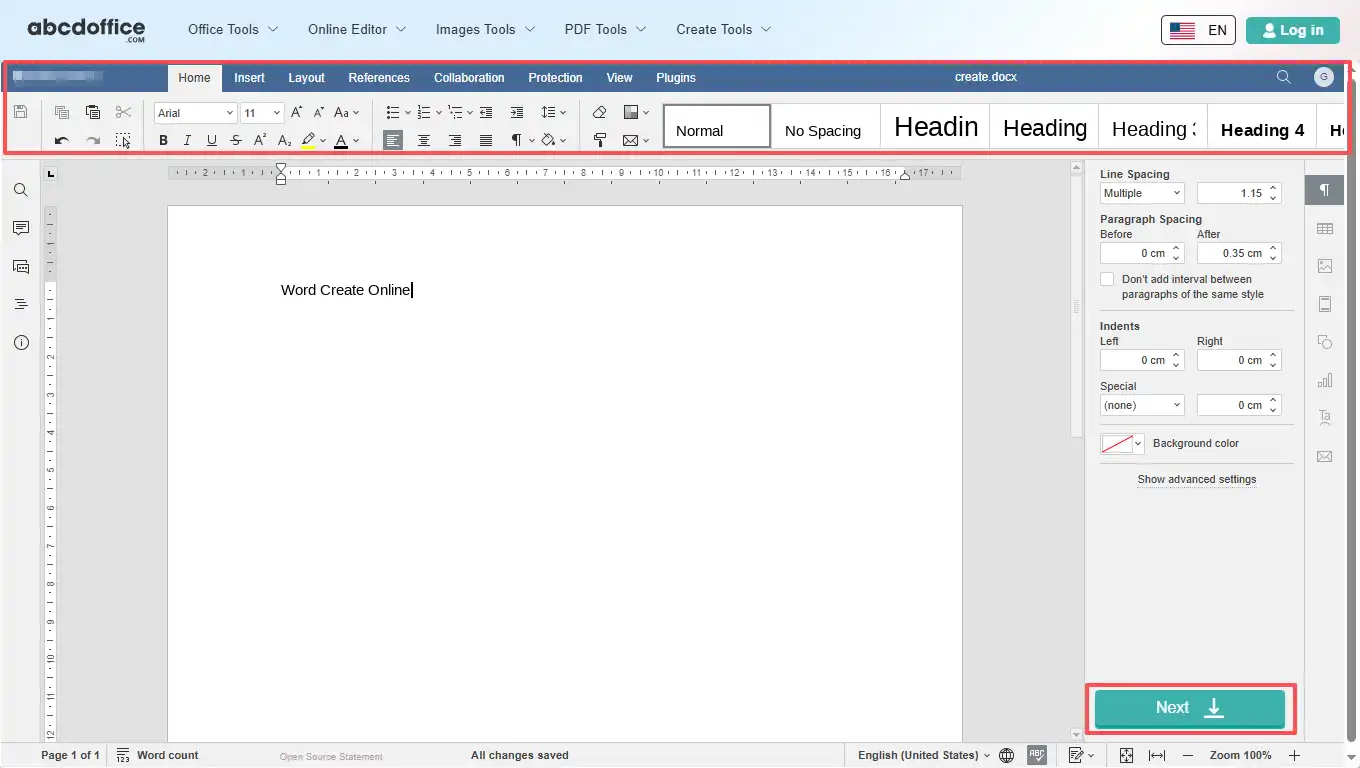Image resolution: width=1360 pixels, height=768 pixels.
Task: Open the Chat panel in left sidebar
Action: coord(20,266)
